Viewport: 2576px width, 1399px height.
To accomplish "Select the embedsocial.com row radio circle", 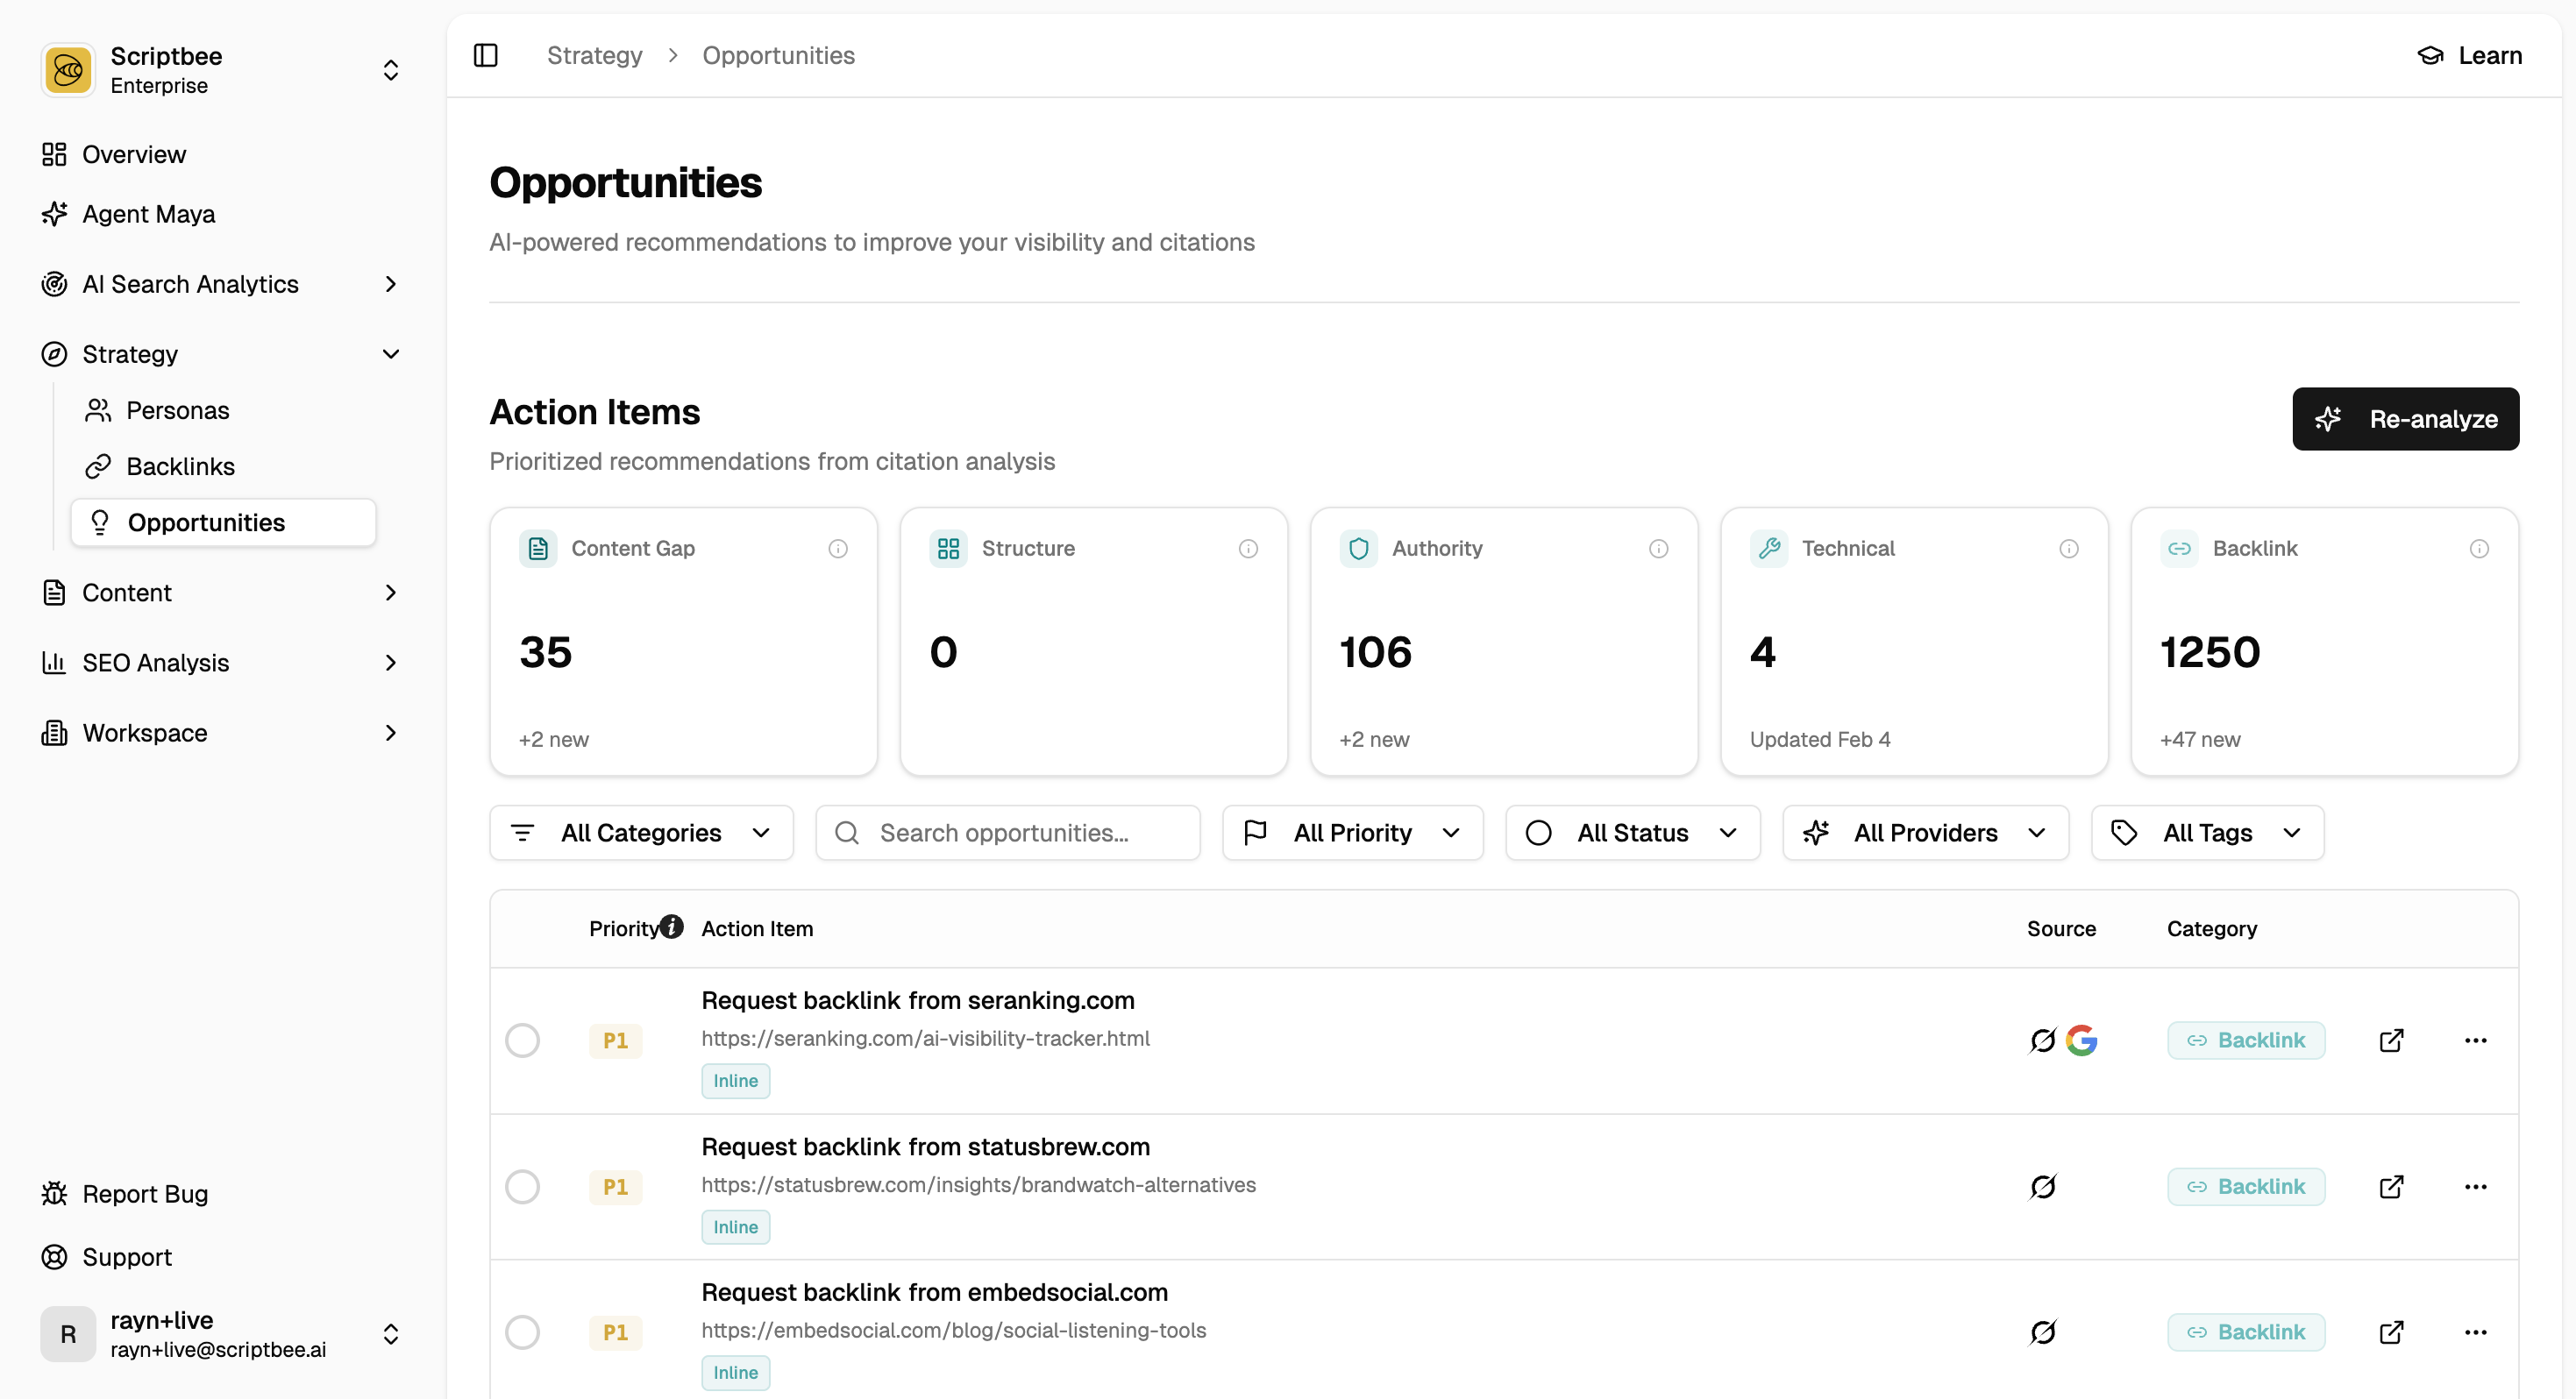I will tap(522, 1332).
